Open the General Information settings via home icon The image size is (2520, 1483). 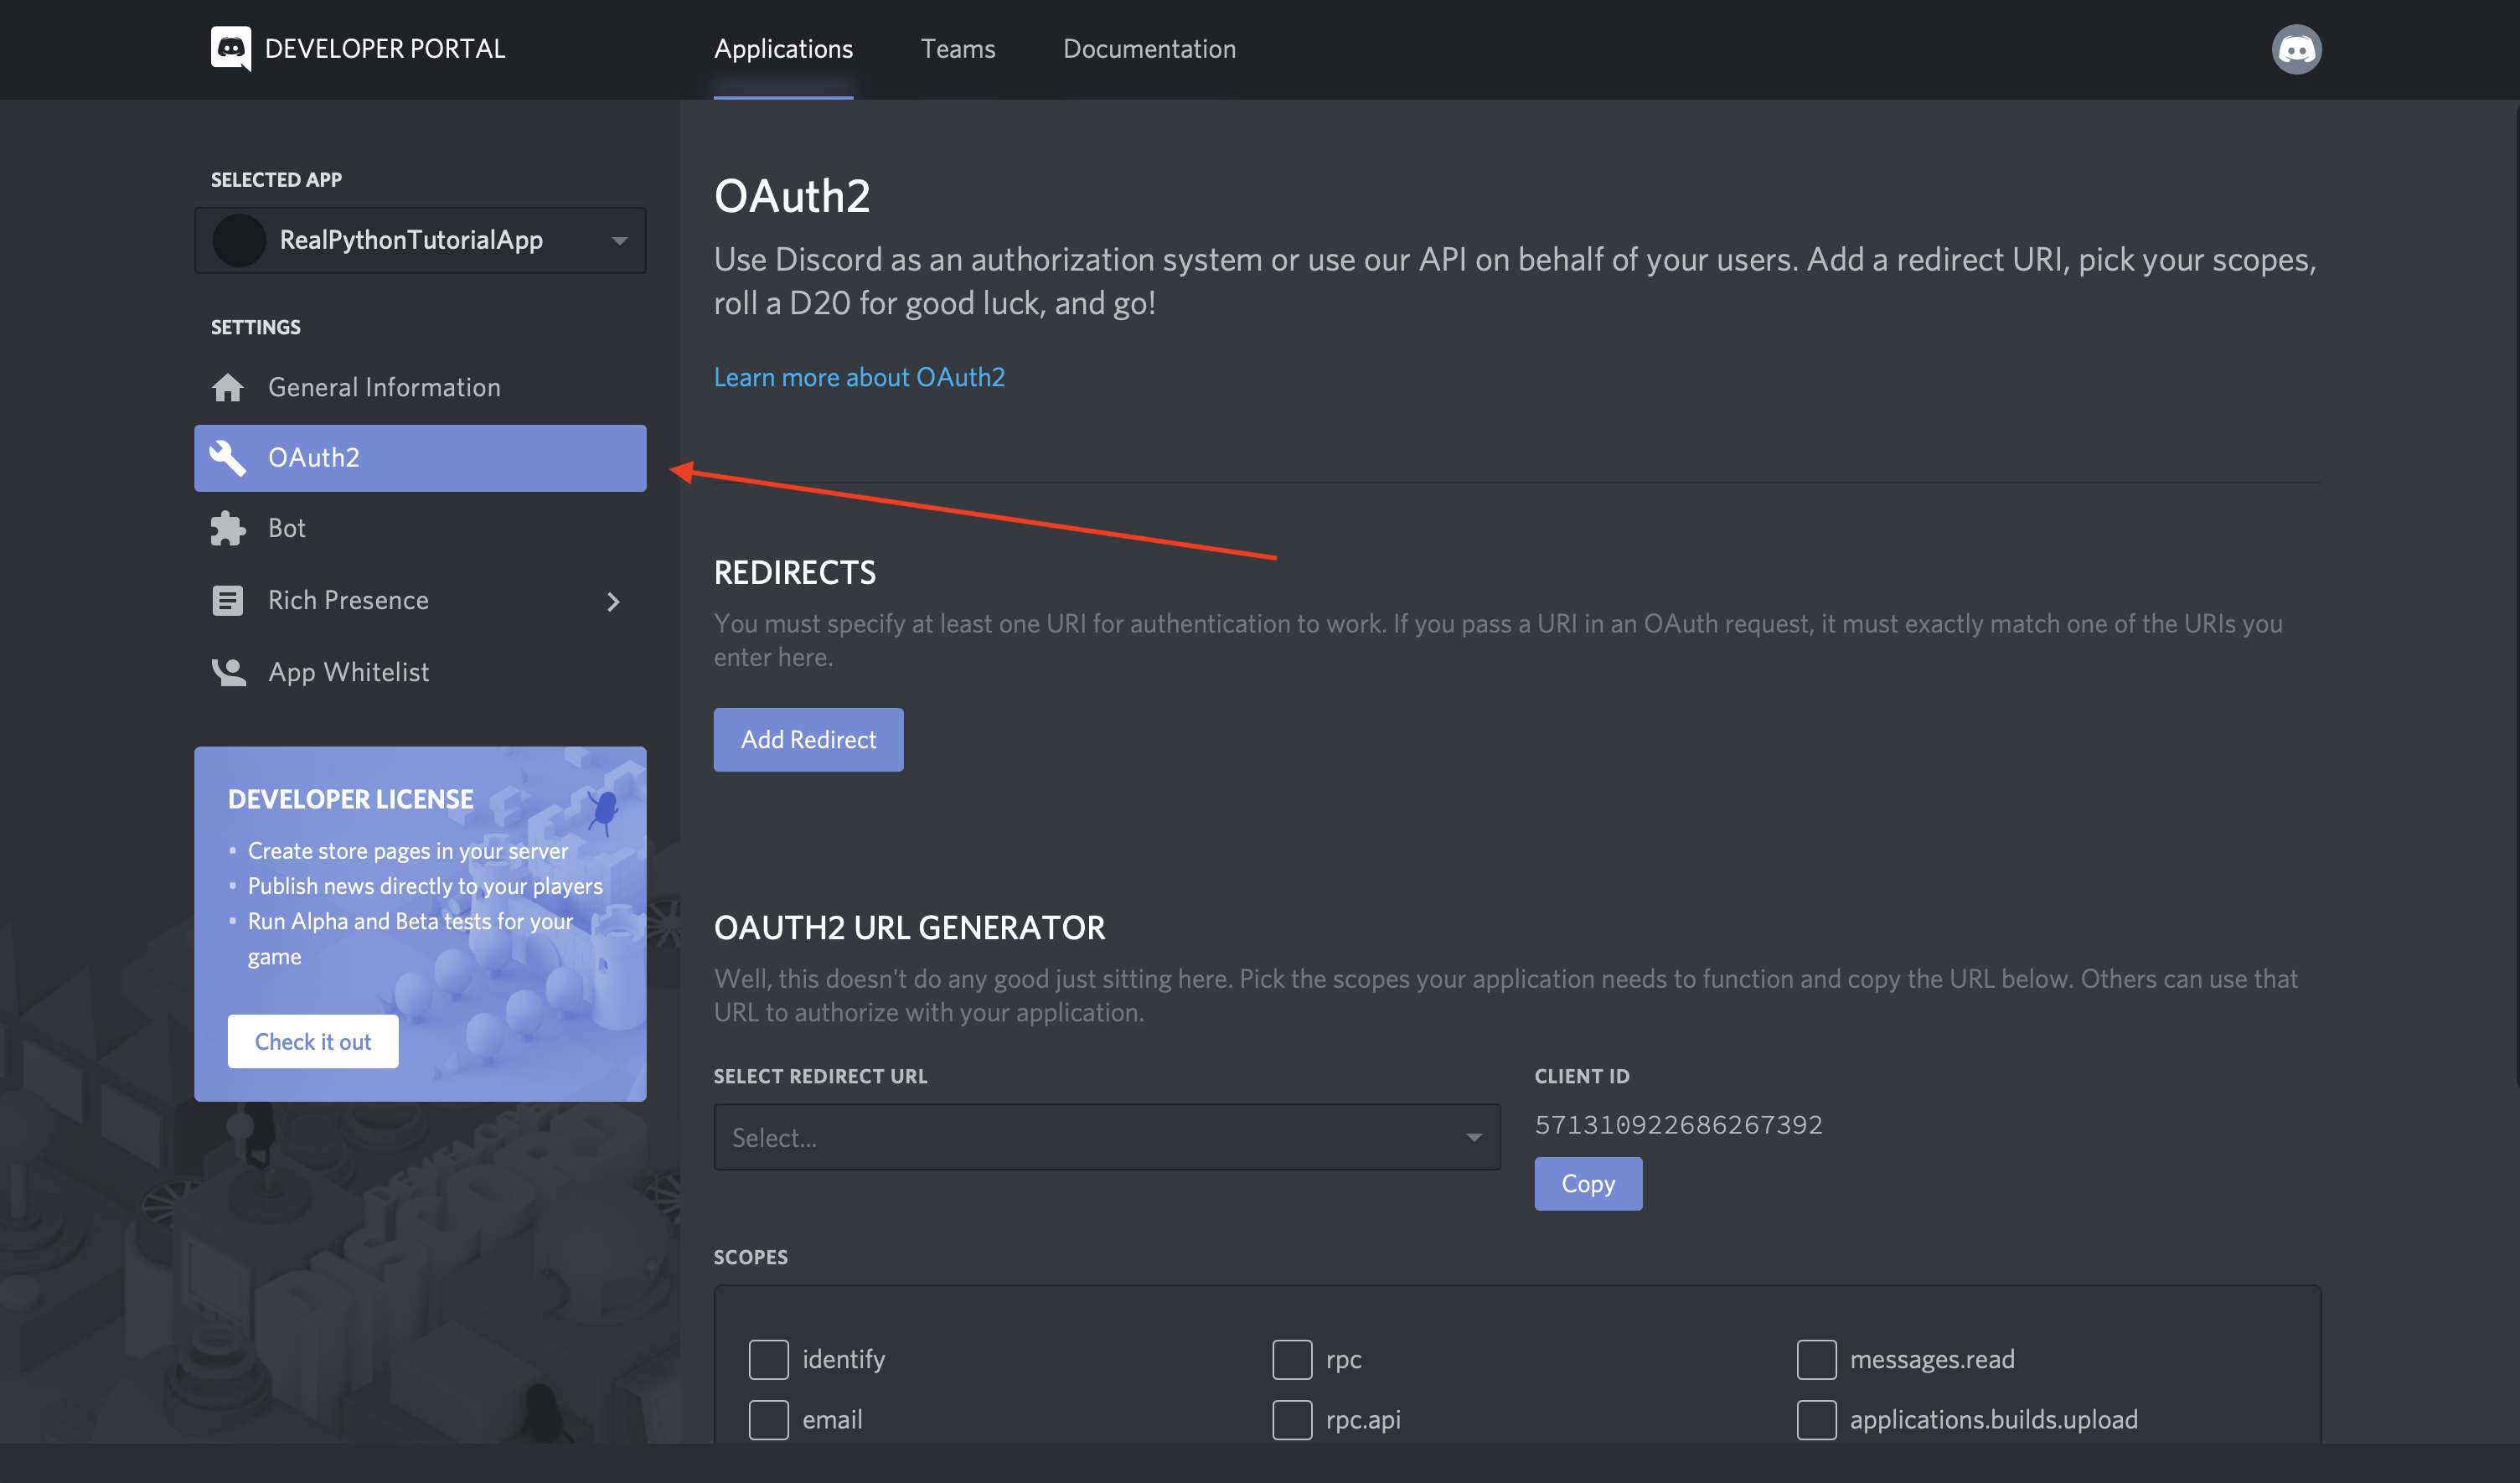(228, 387)
